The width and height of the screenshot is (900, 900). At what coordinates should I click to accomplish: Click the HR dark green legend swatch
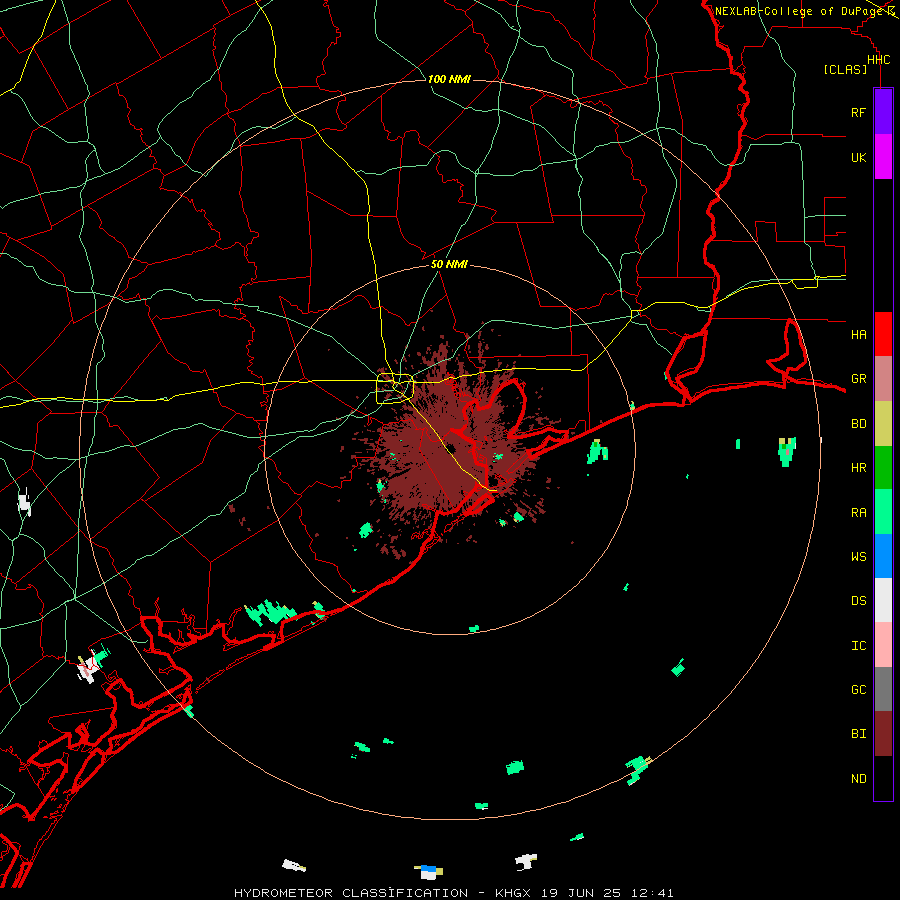point(883,468)
